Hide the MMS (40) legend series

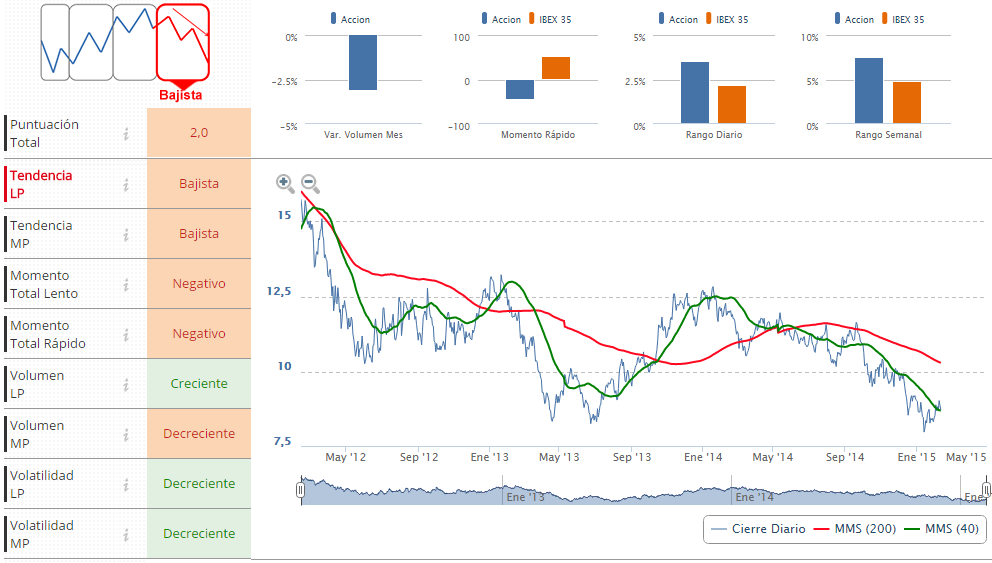point(940,529)
